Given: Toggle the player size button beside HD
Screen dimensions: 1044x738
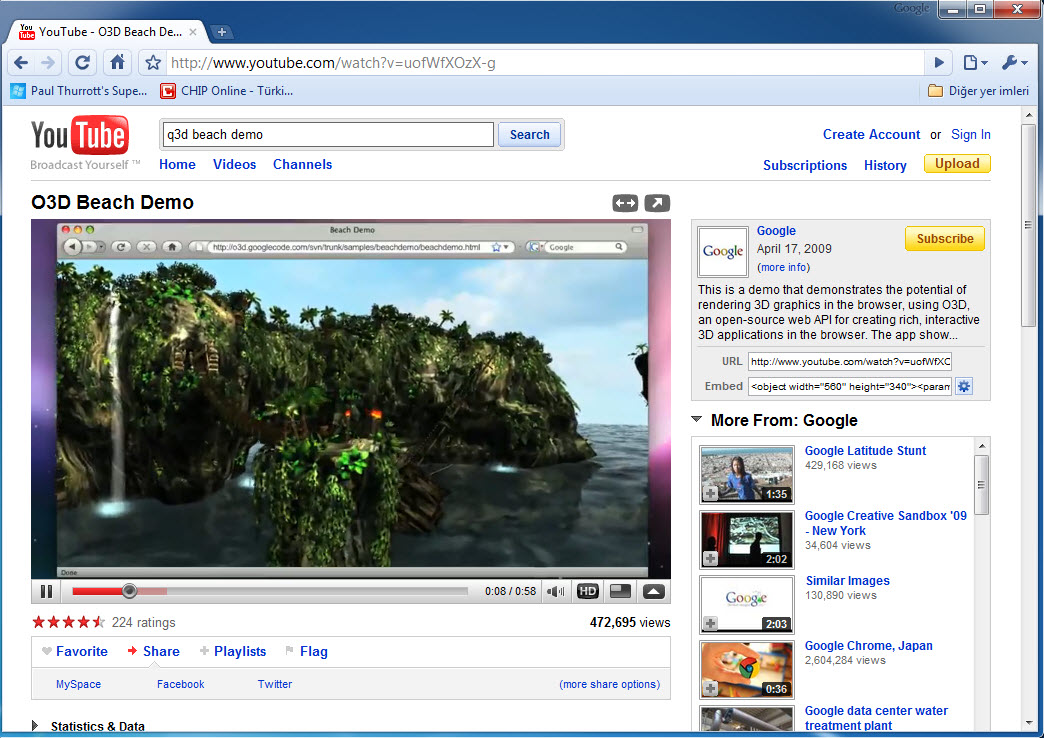Looking at the screenshot, I should click(620, 591).
